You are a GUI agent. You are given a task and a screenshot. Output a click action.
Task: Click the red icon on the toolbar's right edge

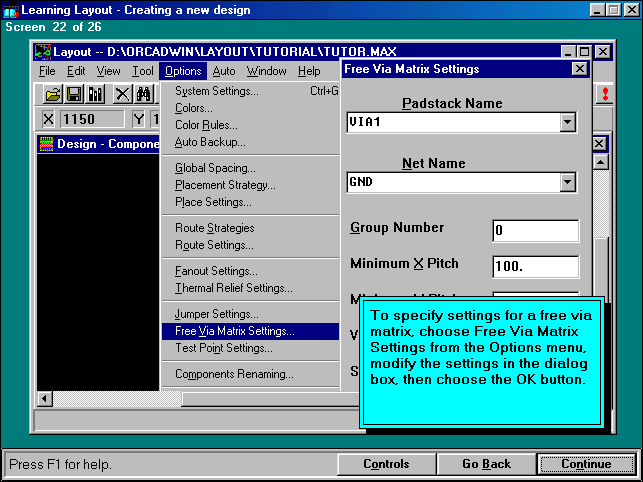604,93
